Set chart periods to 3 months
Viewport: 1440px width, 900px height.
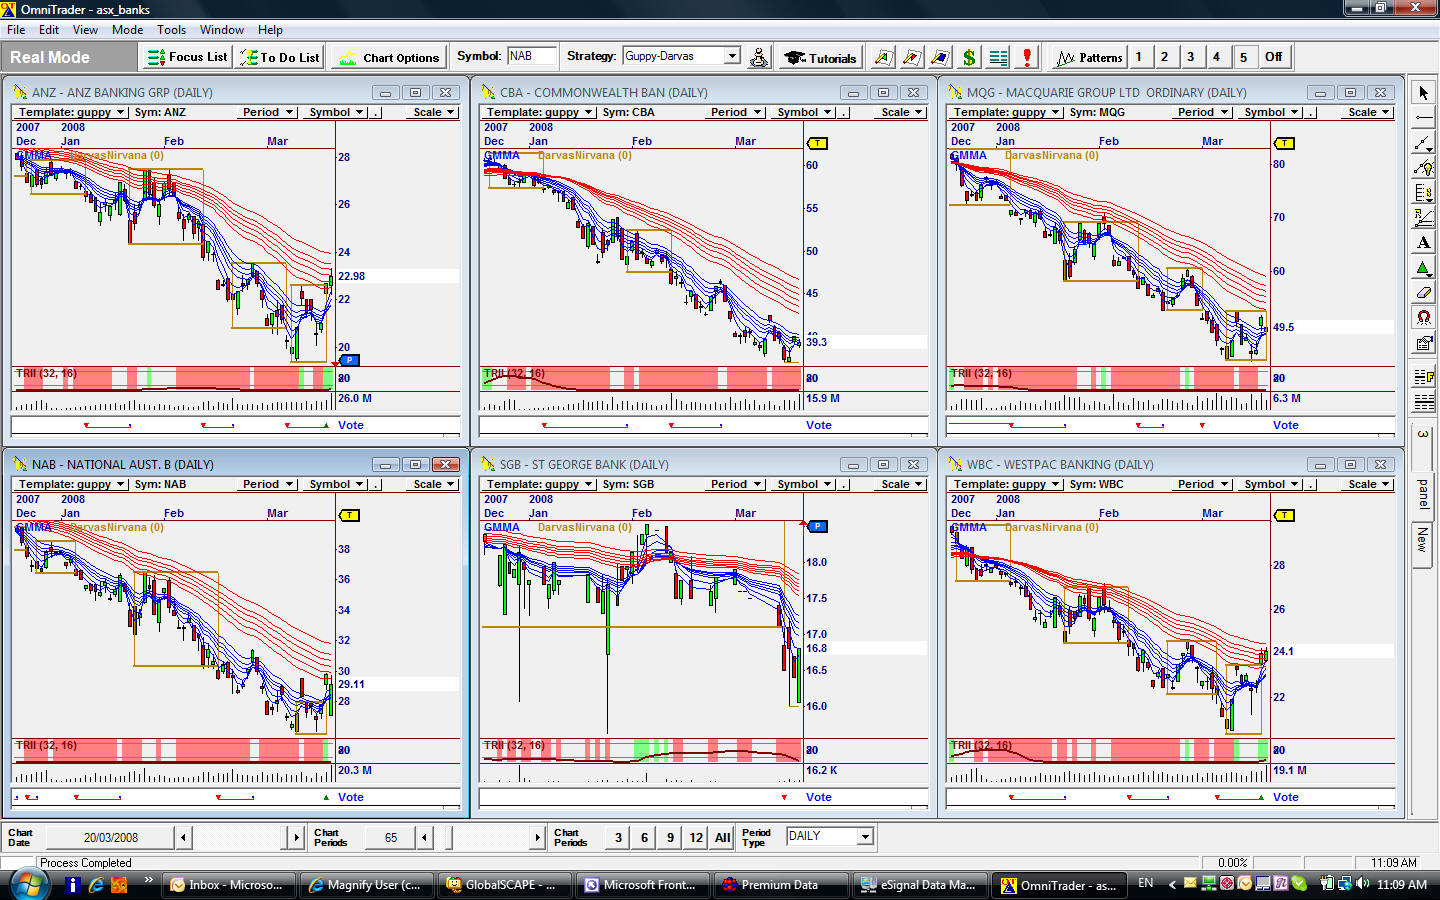tap(618, 837)
